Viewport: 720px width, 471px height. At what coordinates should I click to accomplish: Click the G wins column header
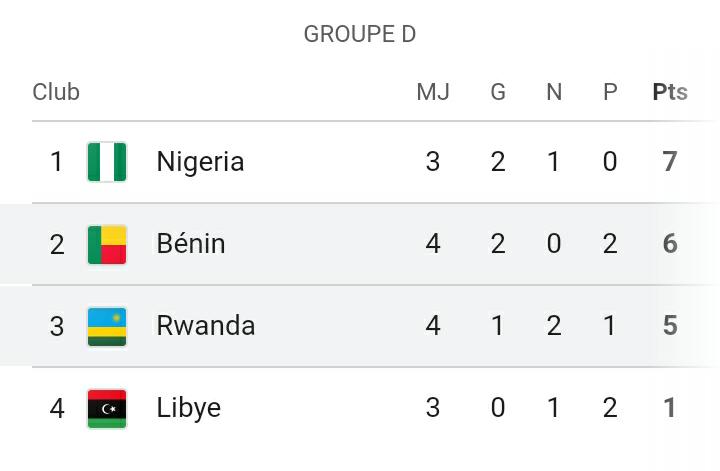tap(498, 92)
